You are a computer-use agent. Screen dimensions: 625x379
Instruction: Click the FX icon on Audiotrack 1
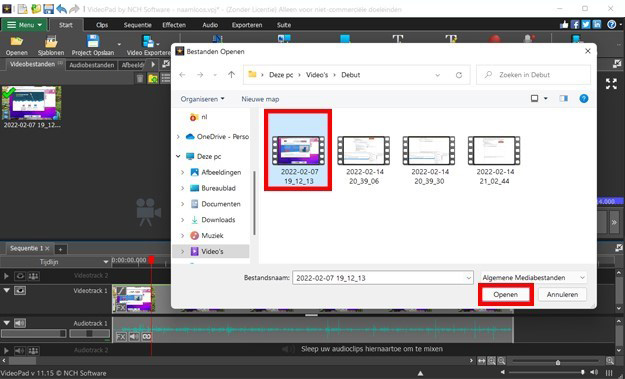[x=121, y=337]
